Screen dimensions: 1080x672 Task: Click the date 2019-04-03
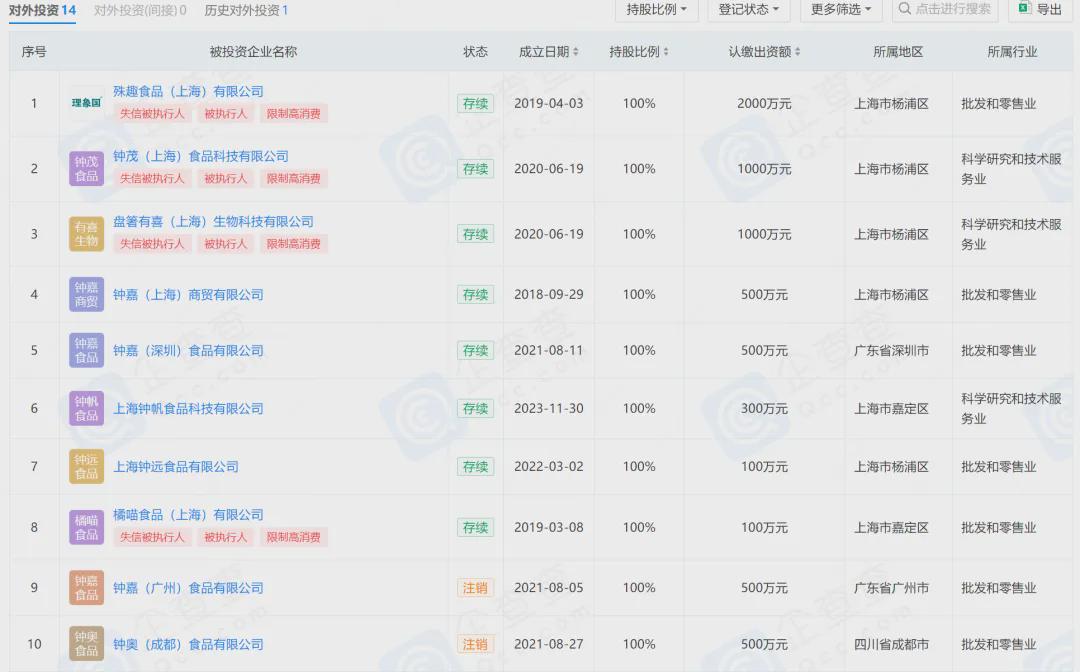coord(548,104)
